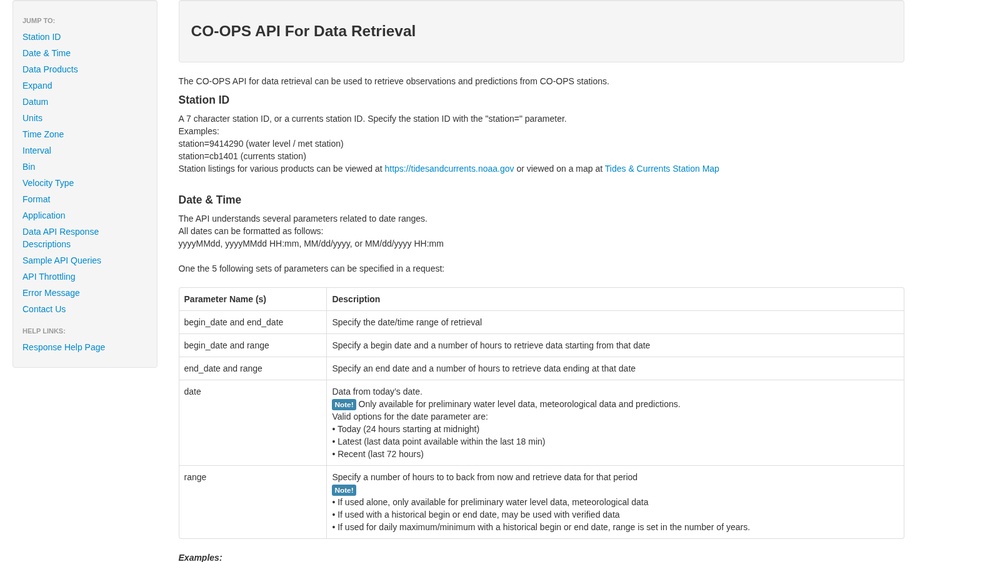
Task: Click 'station=9414290 (water level / met station)' text
Action: (x=261, y=144)
